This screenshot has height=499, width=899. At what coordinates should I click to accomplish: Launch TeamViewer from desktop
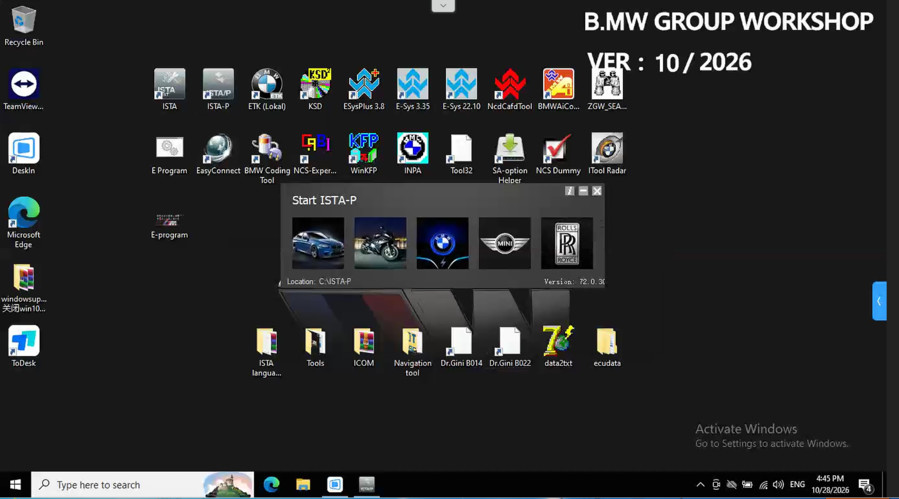click(23, 84)
